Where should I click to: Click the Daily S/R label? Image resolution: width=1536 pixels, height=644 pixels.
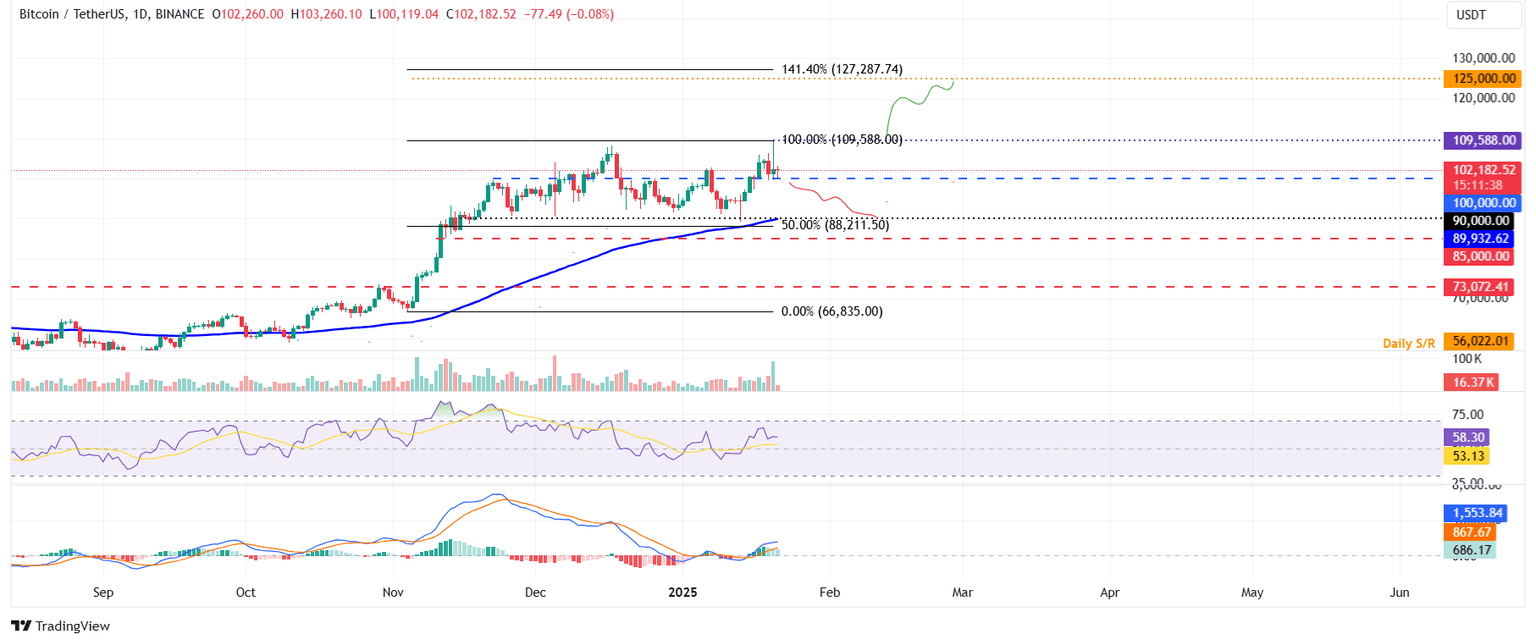(x=1410, y=343)
